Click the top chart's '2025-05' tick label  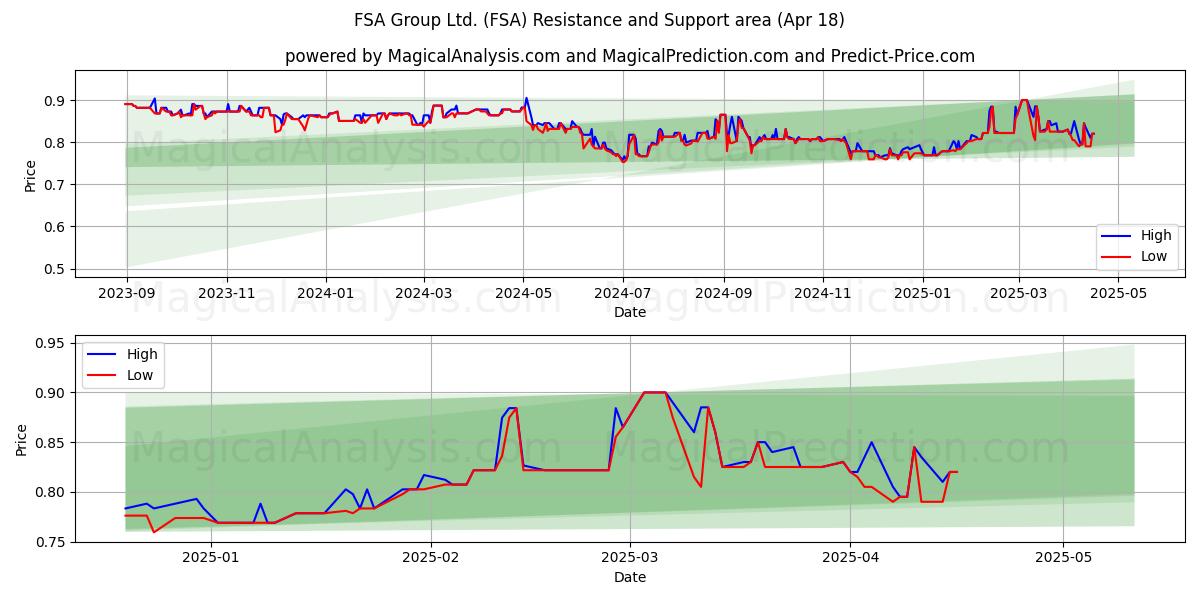pos(1118,293)
